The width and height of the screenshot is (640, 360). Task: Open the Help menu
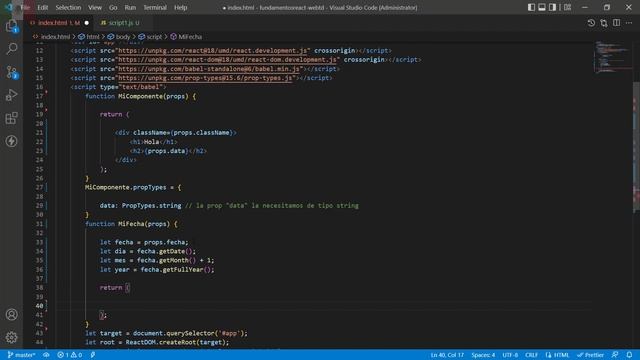[x=180, y=7]
